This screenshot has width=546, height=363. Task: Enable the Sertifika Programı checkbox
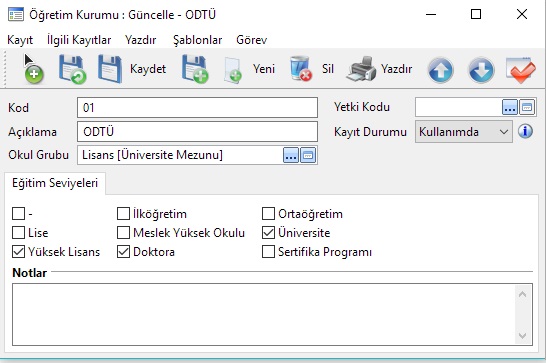(268, 252)
